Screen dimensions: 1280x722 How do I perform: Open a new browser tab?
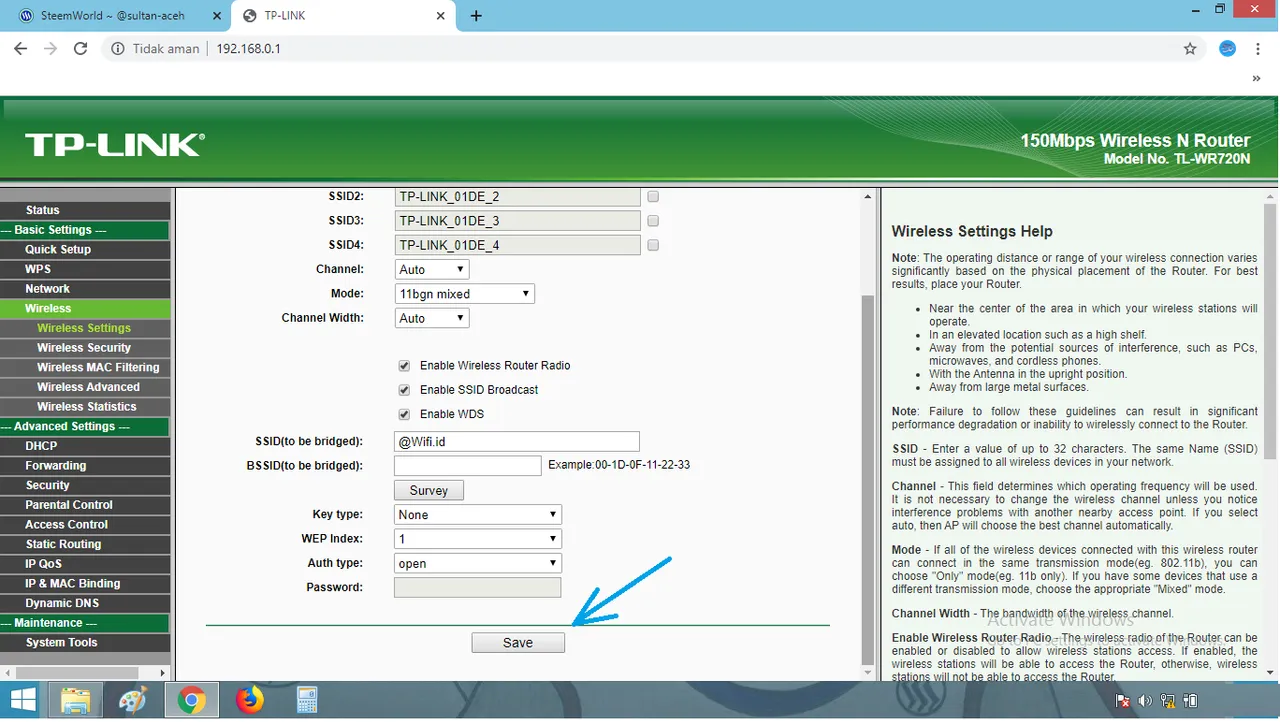[476, 16]
